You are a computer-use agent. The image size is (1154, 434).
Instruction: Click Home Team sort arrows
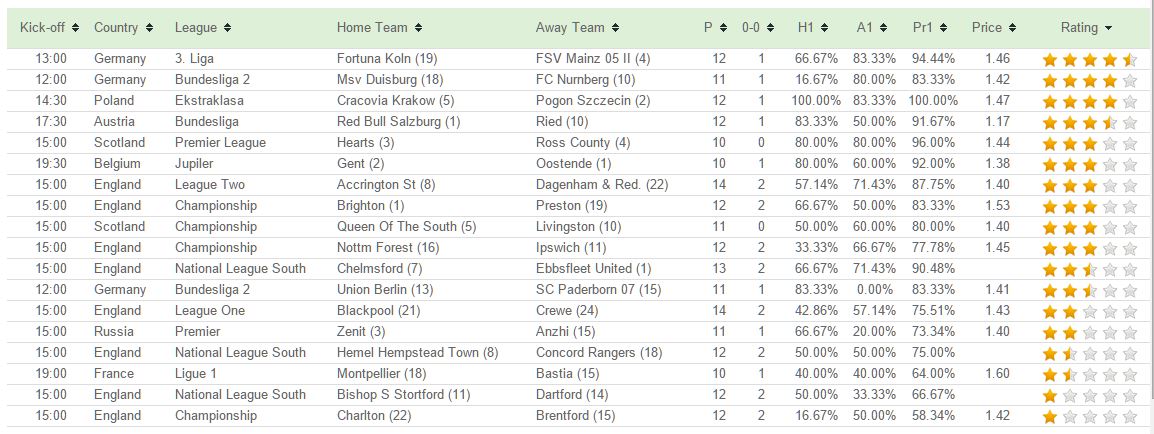click(418, 28)
